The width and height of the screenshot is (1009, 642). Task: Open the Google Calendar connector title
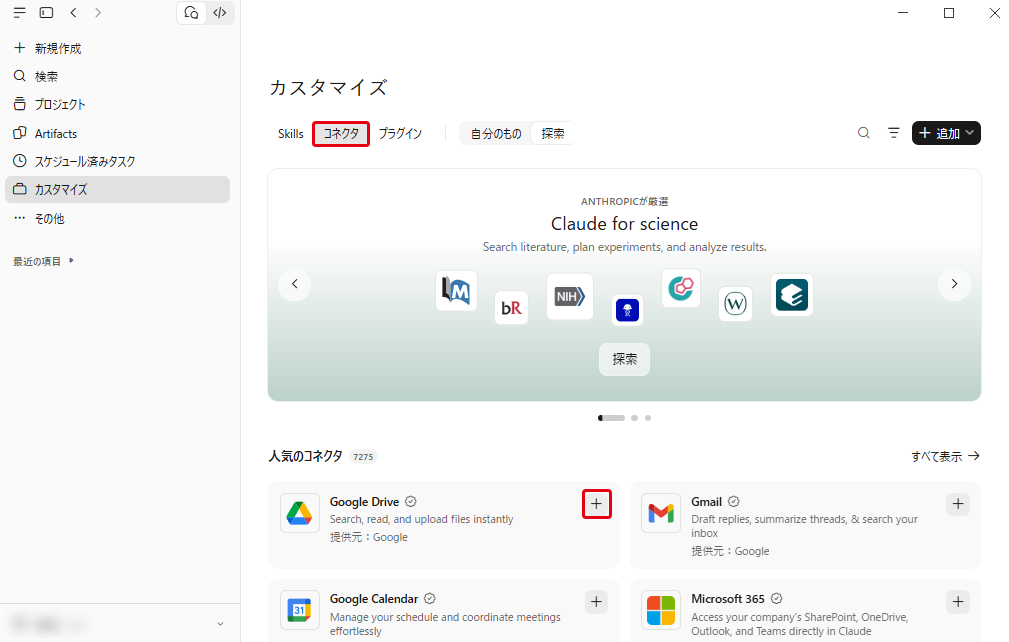(374, 599)
